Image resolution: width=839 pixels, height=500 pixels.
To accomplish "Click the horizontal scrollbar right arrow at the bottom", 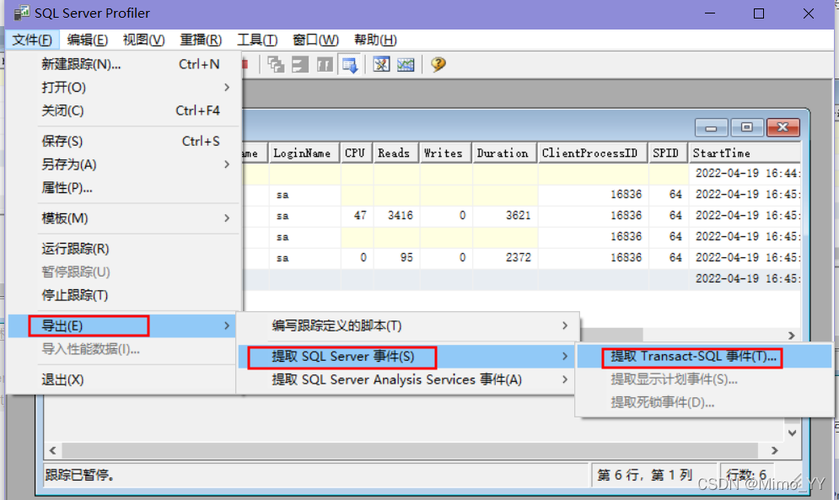I will (x=774, y=451).
